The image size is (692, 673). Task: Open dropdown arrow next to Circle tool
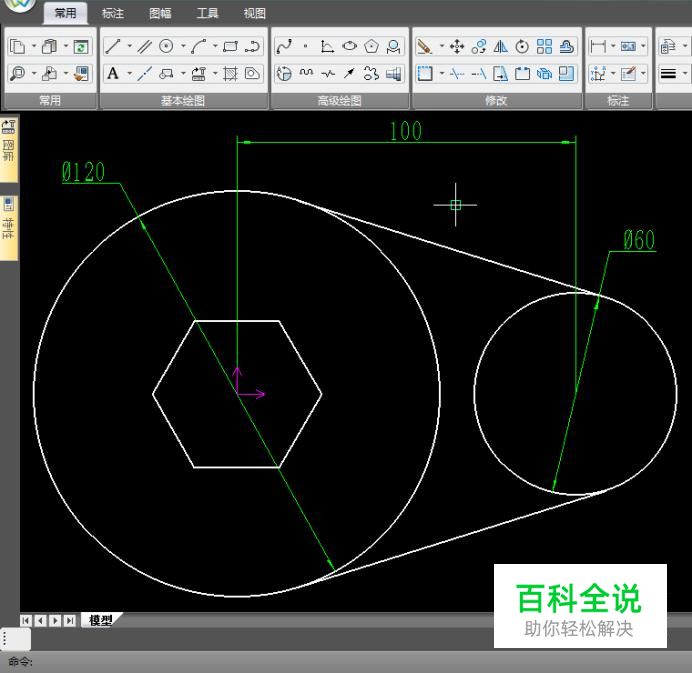[x=183, y=45]
